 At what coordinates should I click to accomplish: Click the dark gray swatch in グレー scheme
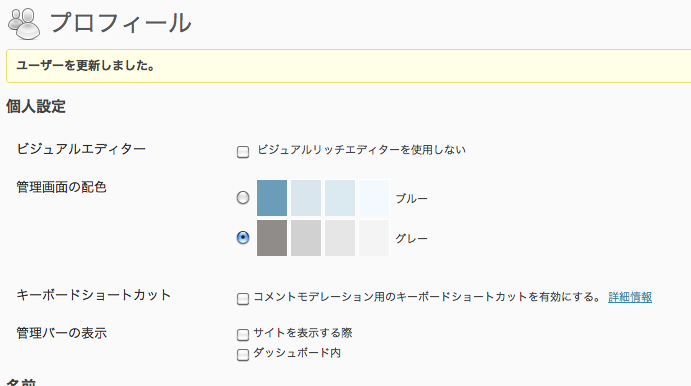[x=272, y=238]
